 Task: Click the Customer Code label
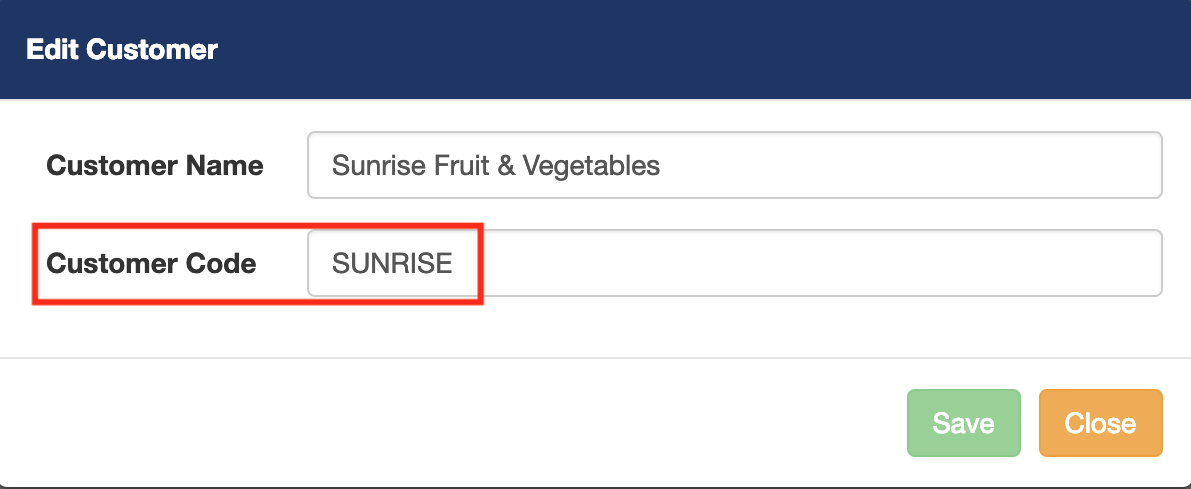click(x=151, y=263)
